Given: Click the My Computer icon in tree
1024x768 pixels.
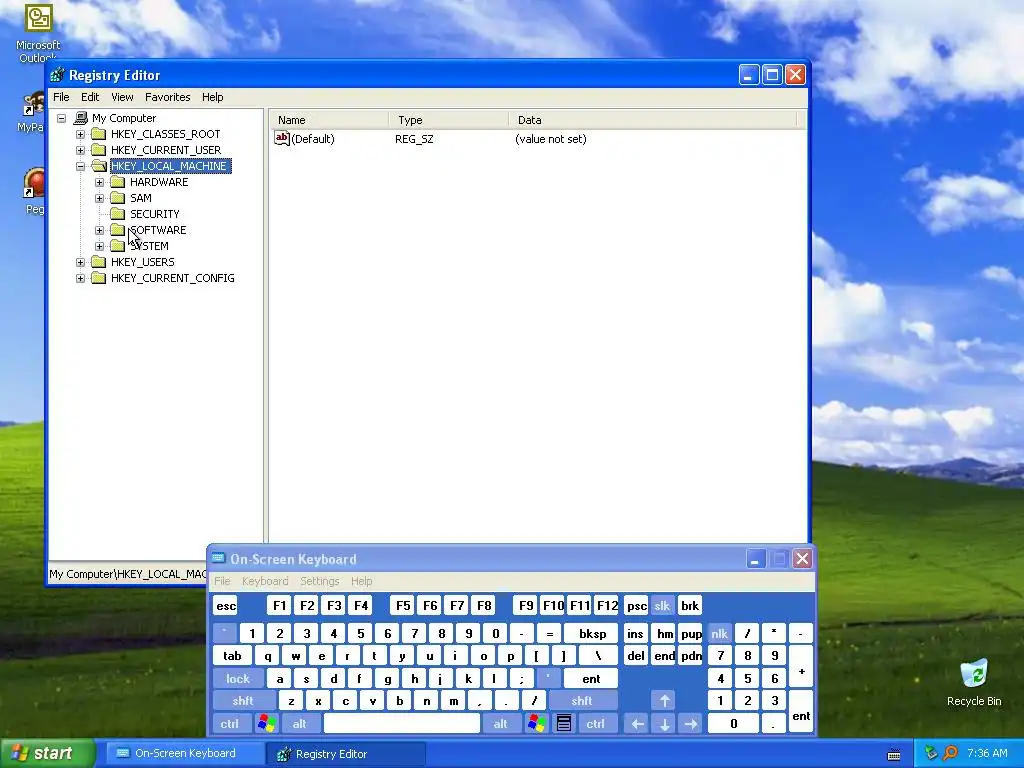Looking at the screenshot, I should click(x=81, y=118).
